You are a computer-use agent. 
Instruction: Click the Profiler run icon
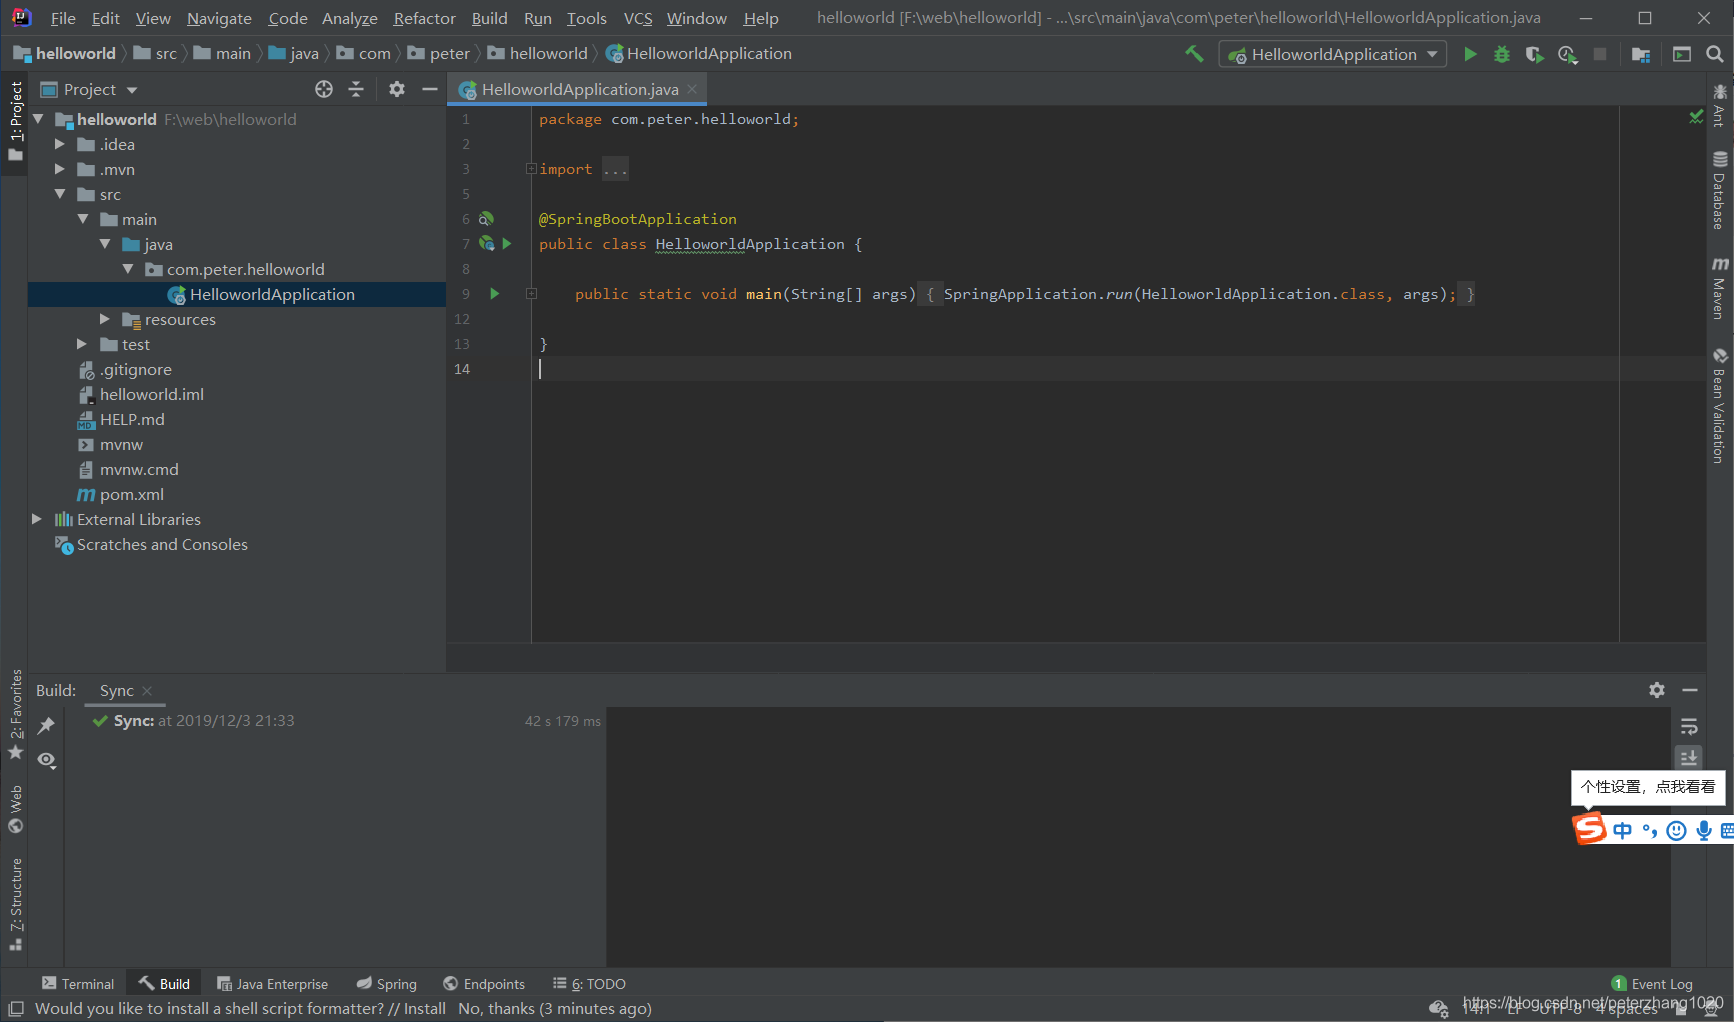[x=1567, y=54]
